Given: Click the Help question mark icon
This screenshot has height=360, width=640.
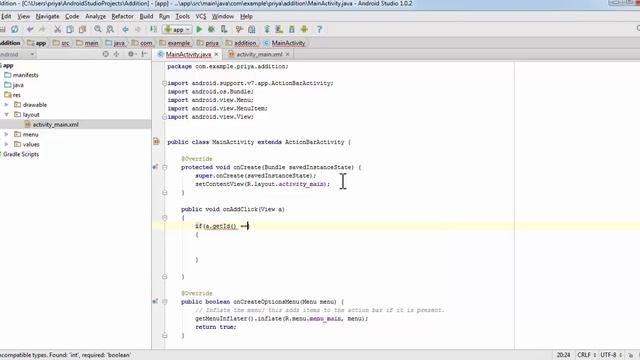Looking at the screenshot, I should pos(319,29).
